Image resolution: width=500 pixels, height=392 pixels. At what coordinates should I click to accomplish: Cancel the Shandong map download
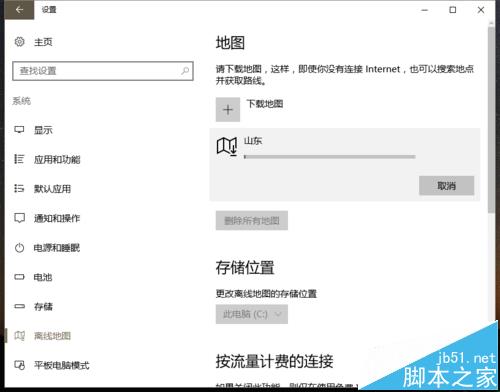coord(446,186)
